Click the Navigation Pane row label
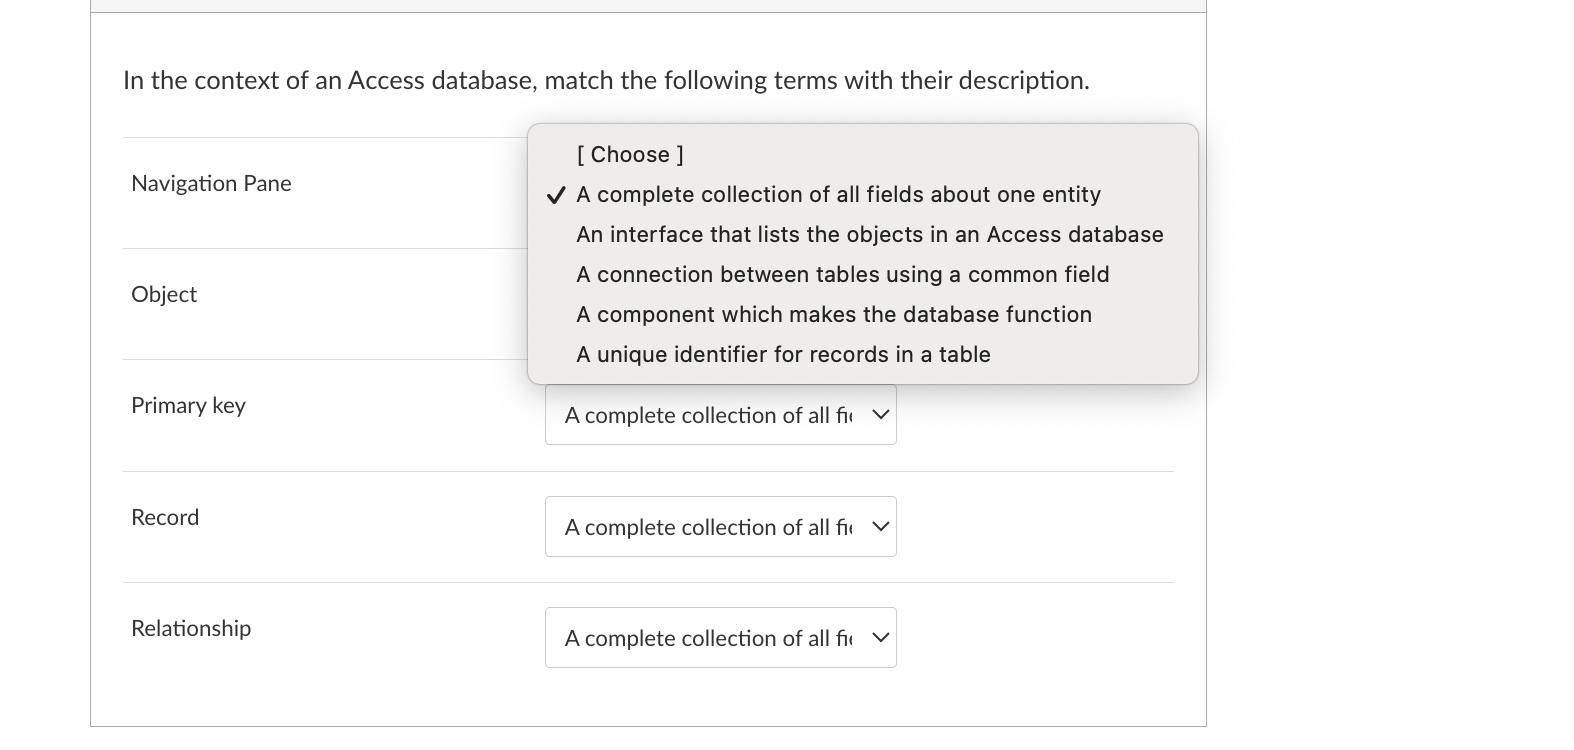The image size is (1574, 750). (211, 183)
